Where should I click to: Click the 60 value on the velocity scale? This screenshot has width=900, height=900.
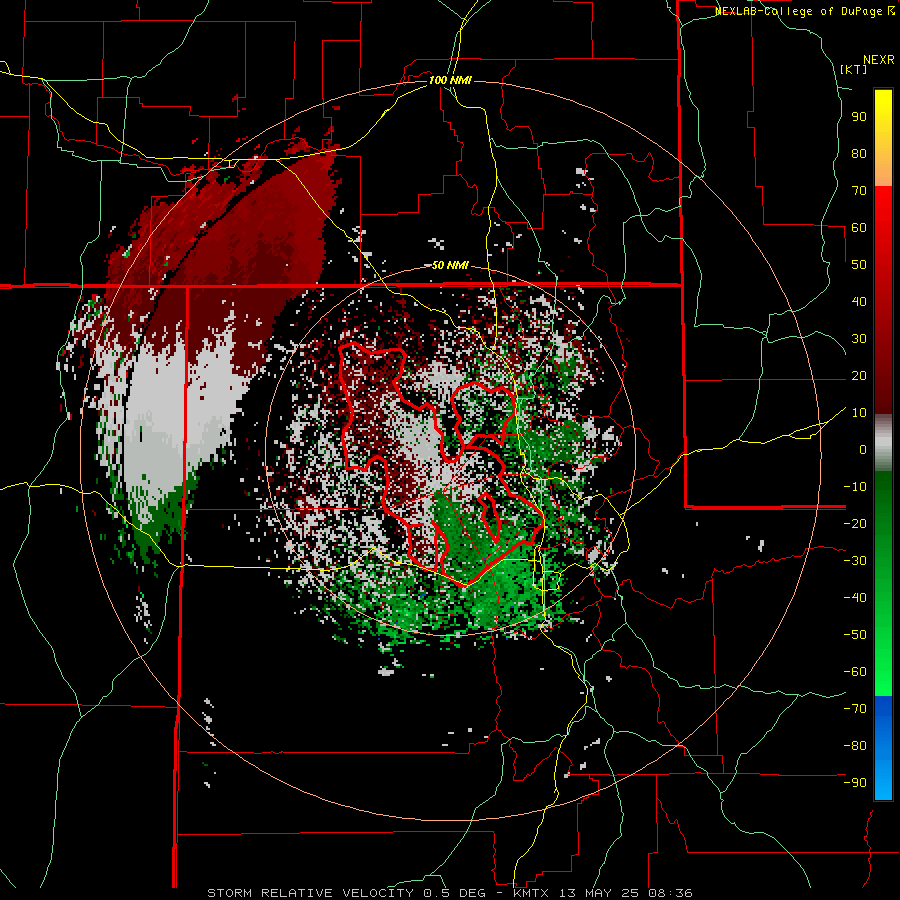pyautogui.click(x=859, y=228)
